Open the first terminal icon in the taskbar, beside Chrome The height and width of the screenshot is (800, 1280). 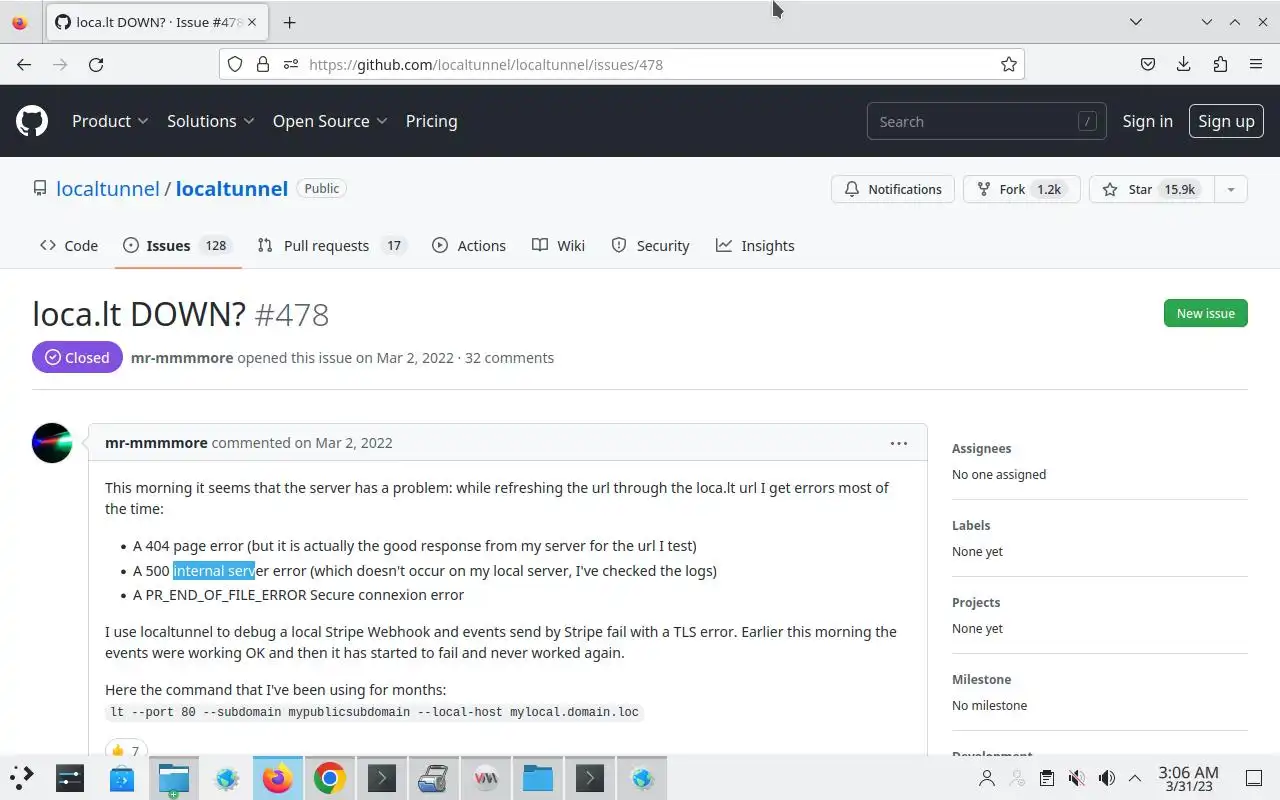381,778
